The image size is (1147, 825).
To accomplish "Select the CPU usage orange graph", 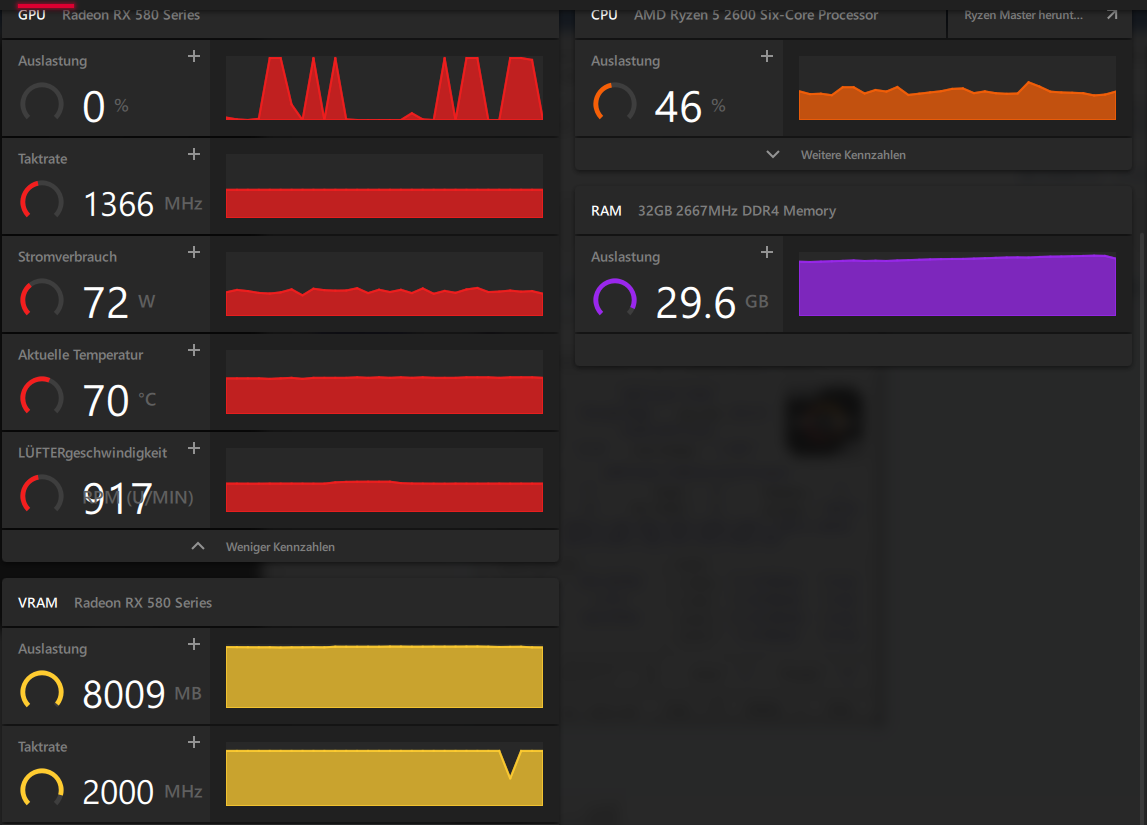I will [x=957, y=88].
